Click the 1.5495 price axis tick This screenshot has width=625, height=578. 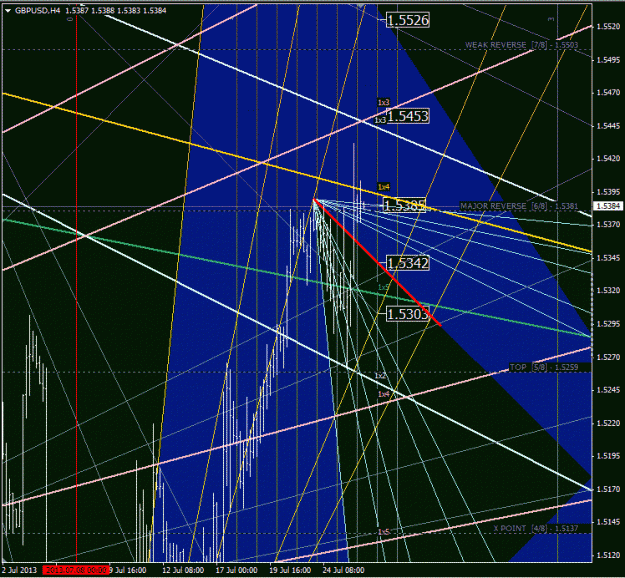click(608, 60)
